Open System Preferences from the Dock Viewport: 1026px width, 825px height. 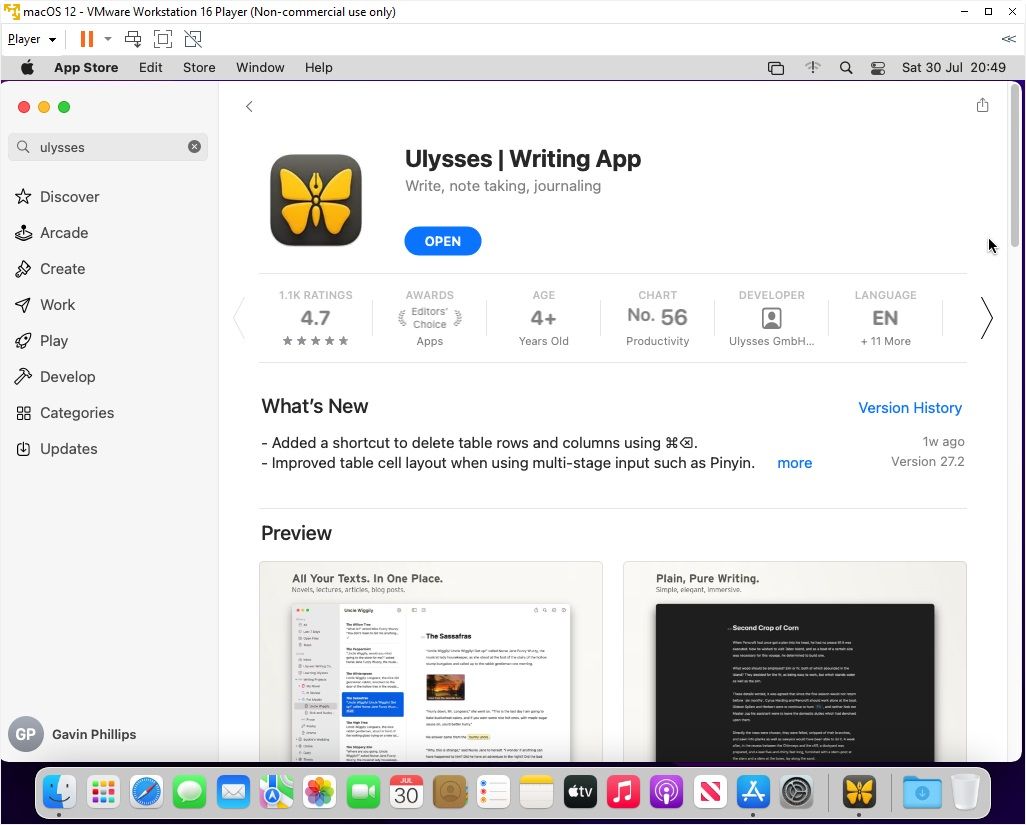(797, 792)
